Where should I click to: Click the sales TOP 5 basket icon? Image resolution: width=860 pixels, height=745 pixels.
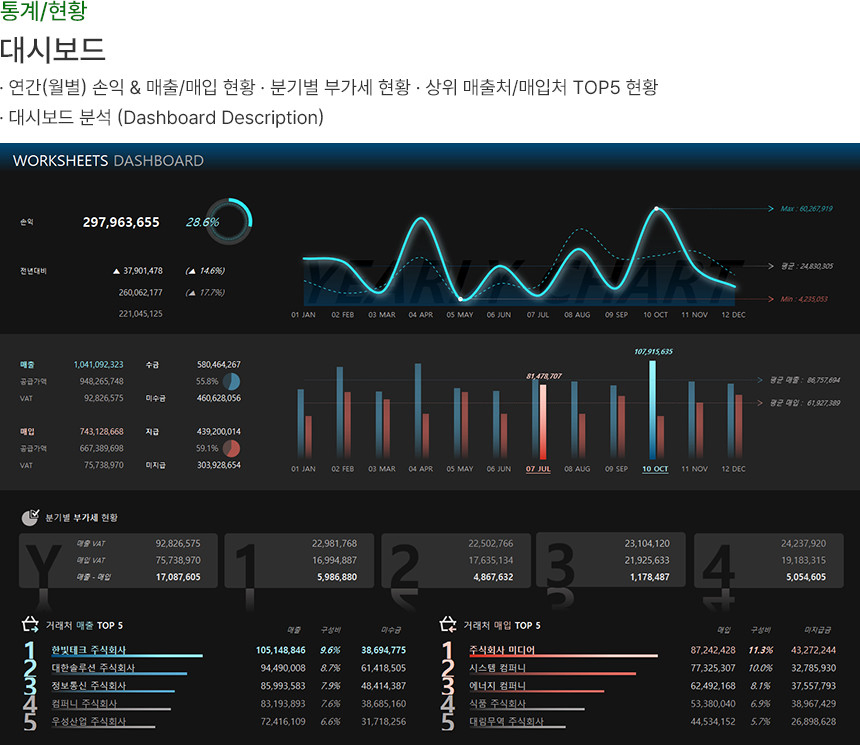pyautogui.click(x=30, y=625)
